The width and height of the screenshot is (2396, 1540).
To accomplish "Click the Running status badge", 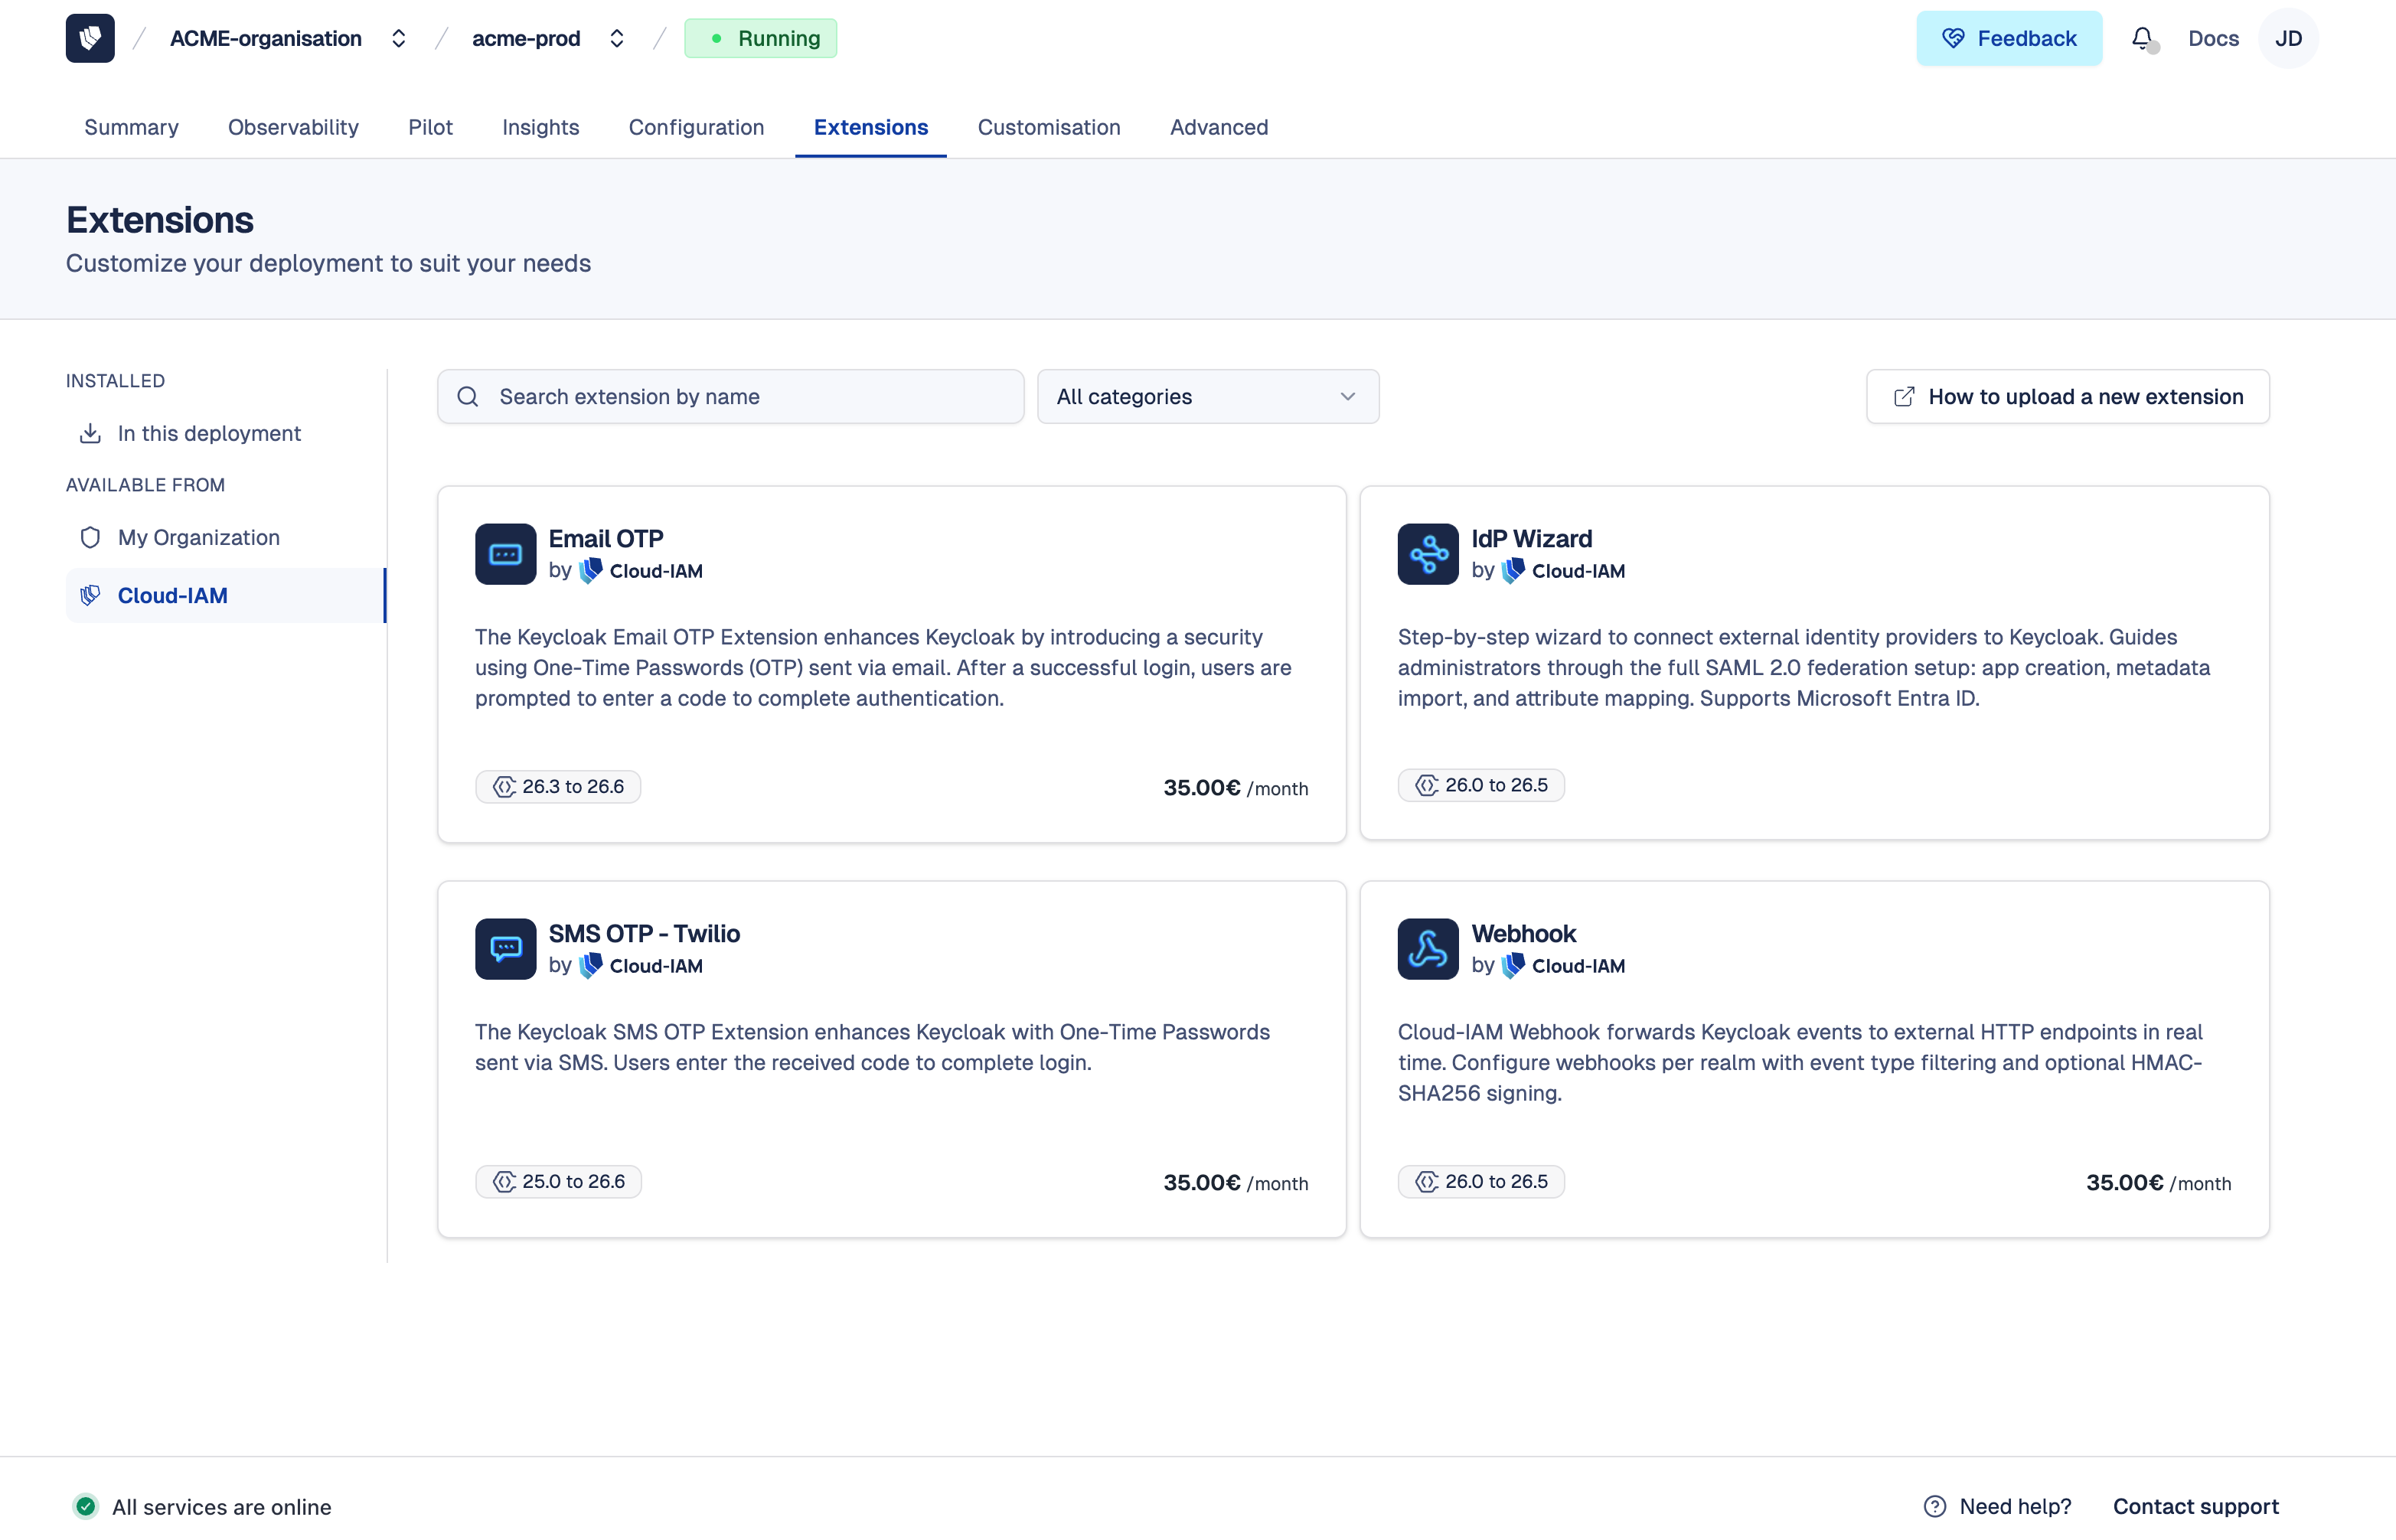I will coord(761,38).
